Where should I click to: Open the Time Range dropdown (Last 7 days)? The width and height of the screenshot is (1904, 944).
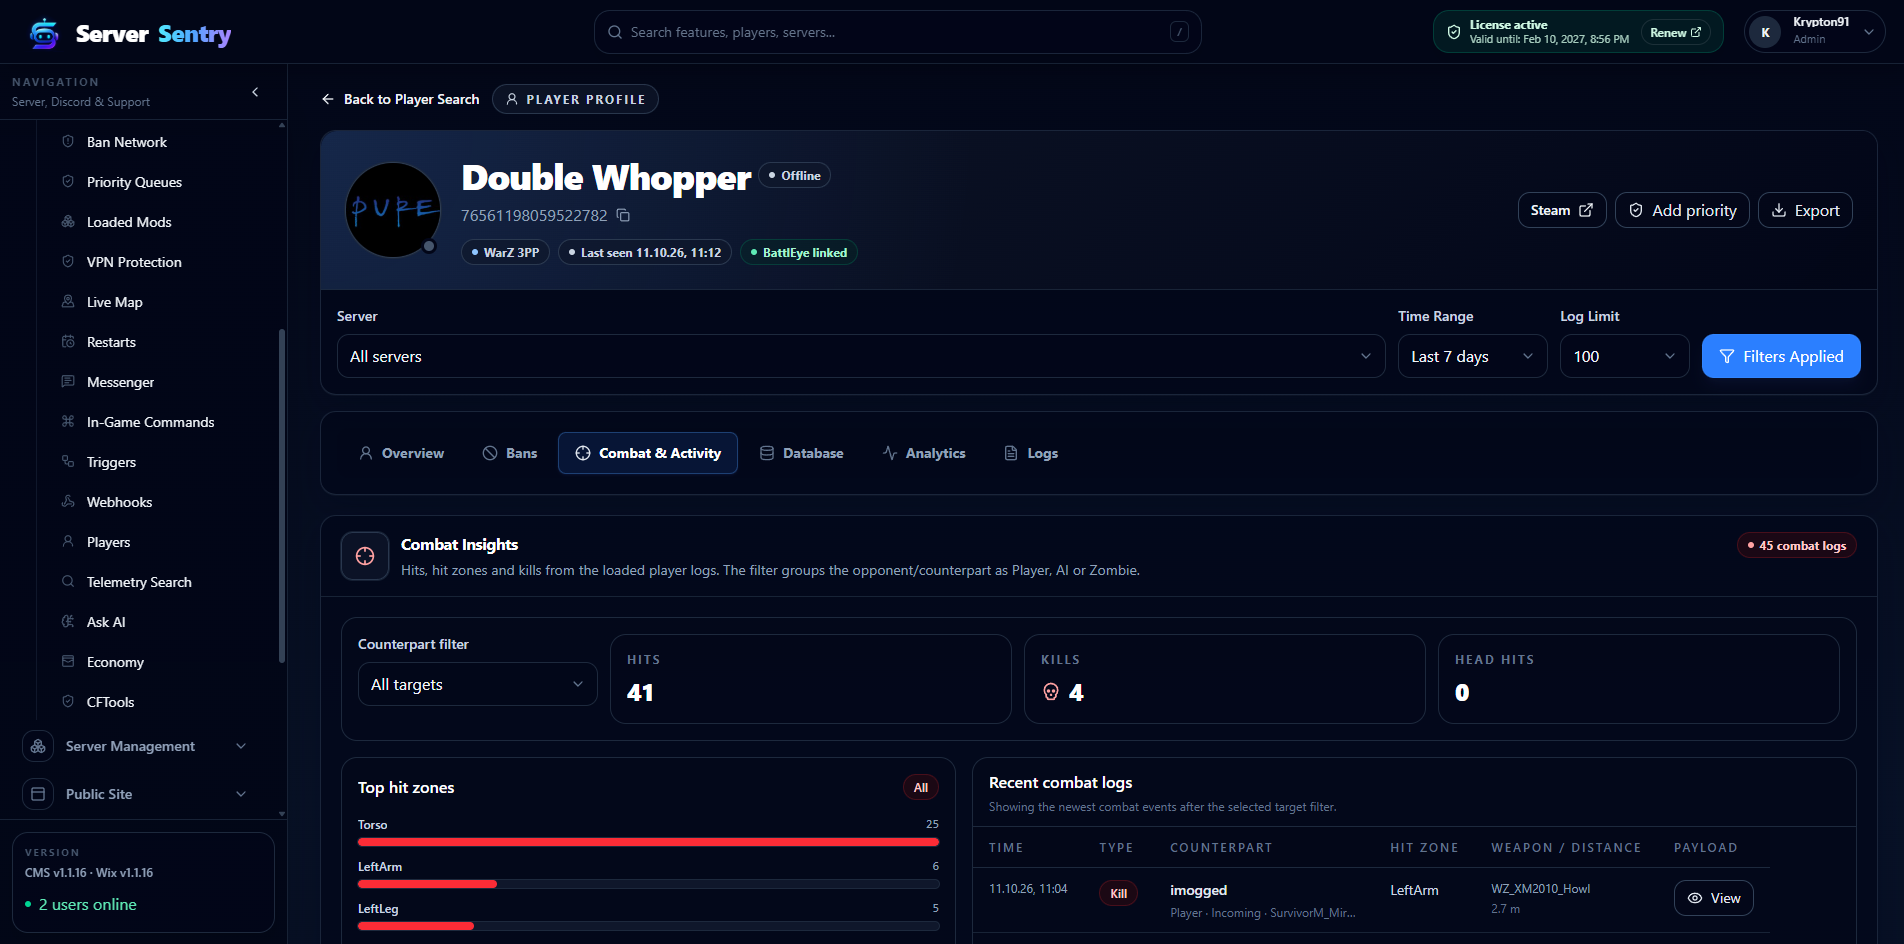pos(1472,356)
